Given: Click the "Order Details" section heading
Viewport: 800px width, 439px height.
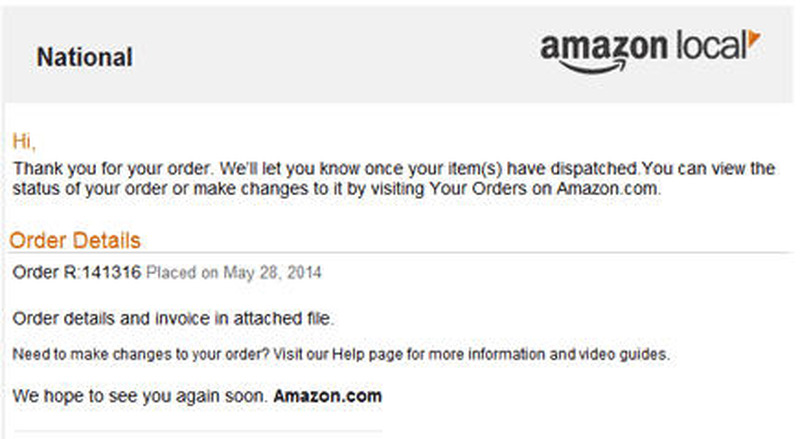Looking at the screenshot, I should [75, 241].
